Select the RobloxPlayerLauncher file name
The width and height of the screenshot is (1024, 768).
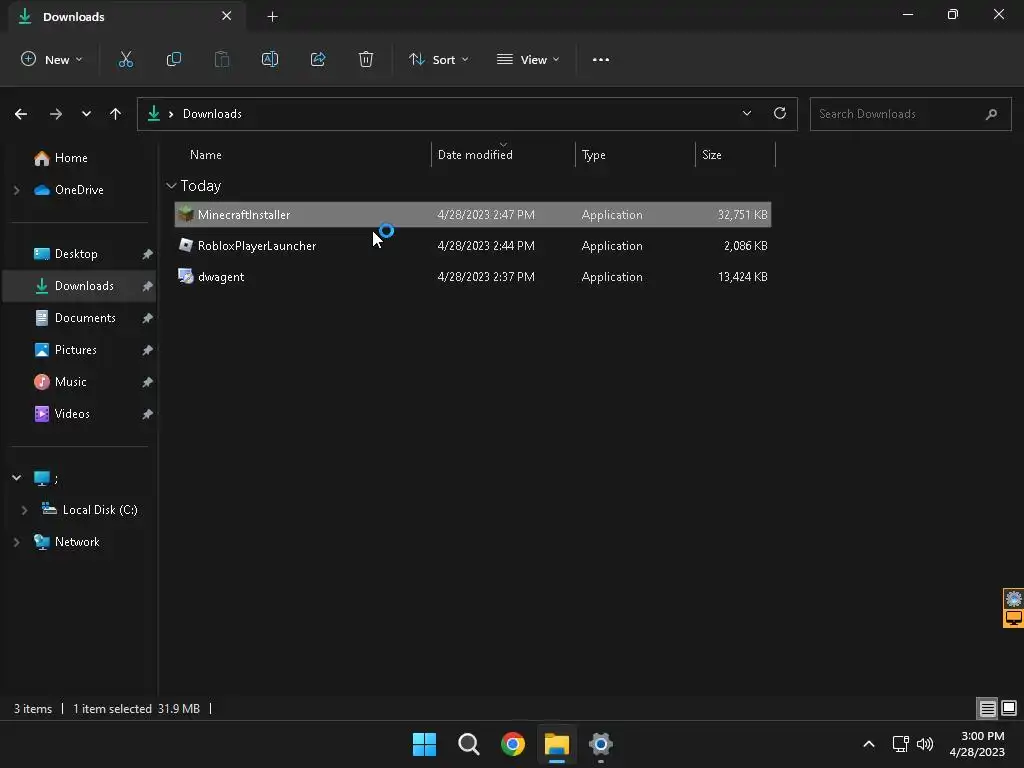[257, 246]
